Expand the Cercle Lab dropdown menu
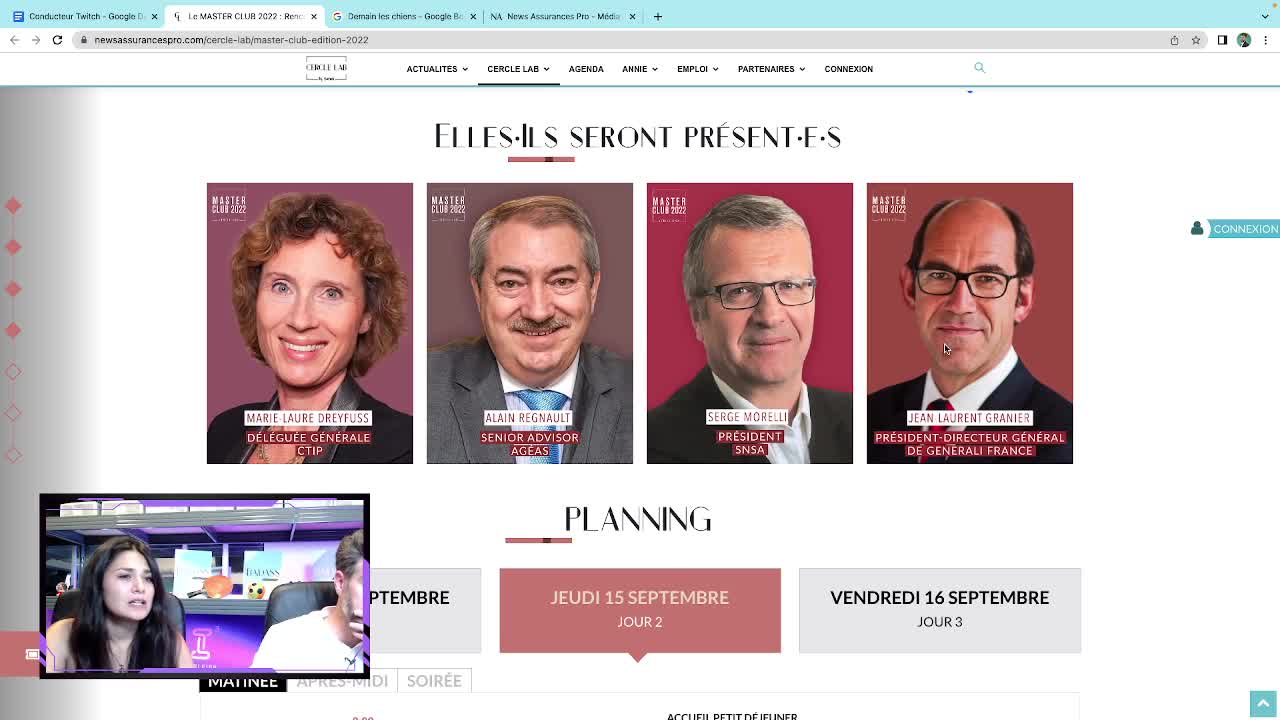Screen dimensions: 1280x720 [518, 69]
